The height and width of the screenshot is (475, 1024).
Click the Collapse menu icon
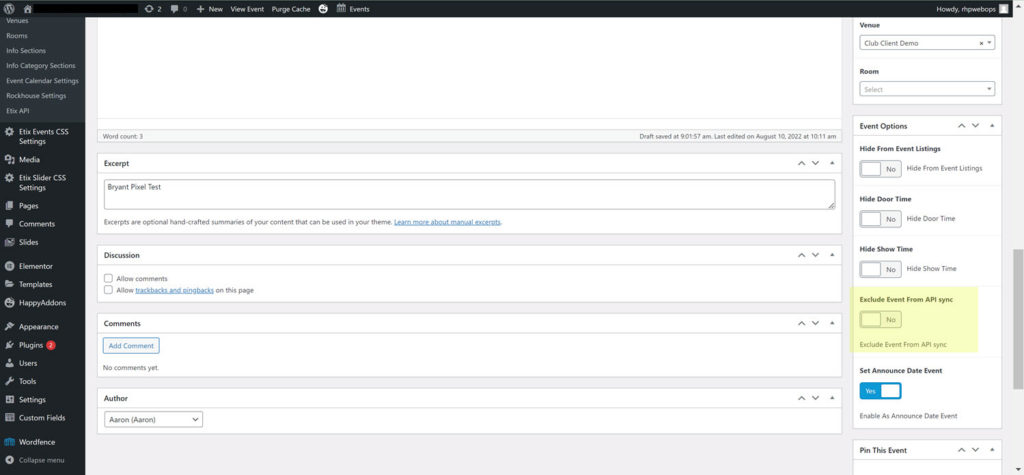click(x=9, y=460)
